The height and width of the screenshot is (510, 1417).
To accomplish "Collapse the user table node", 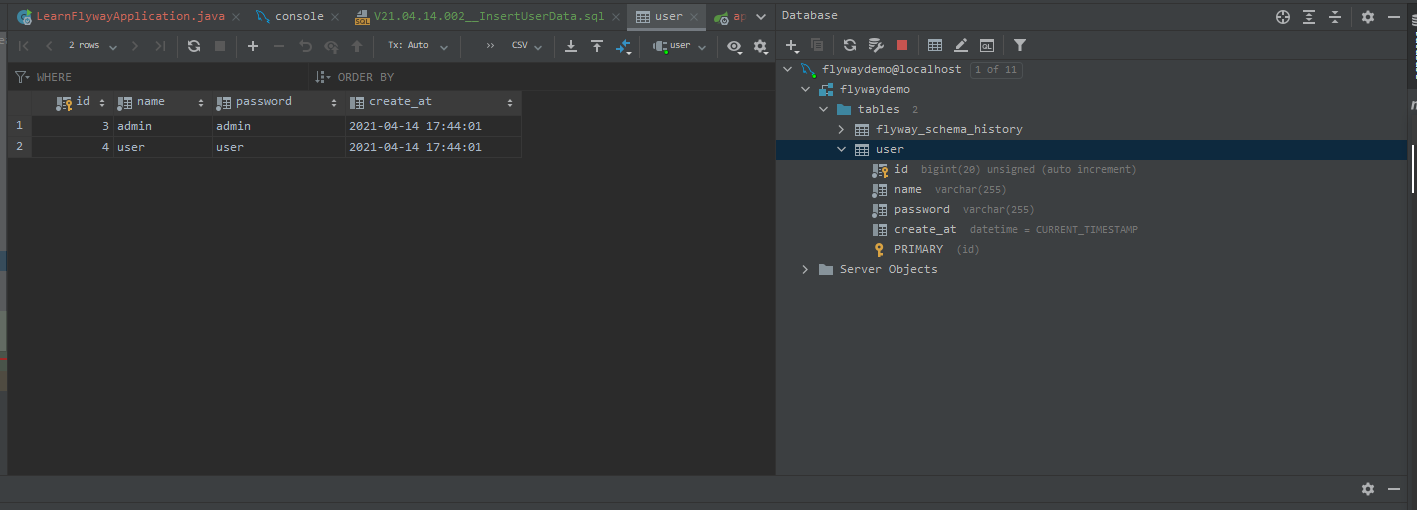I will 841,150.
